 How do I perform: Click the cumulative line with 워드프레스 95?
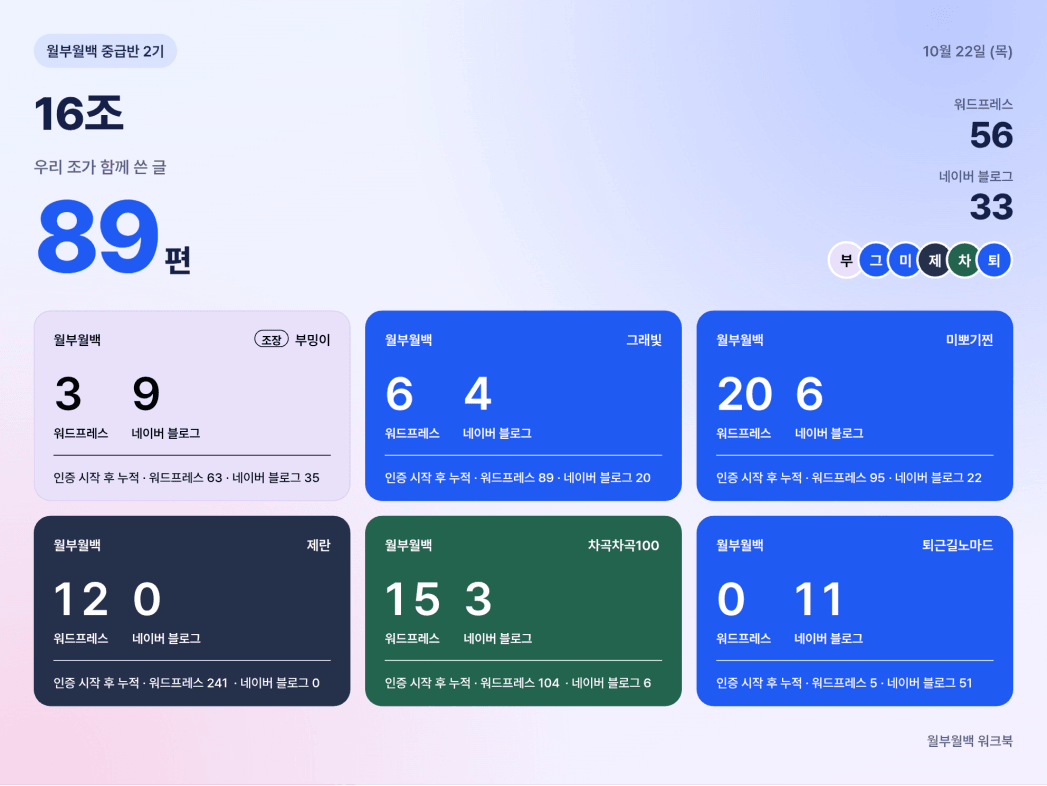[849, 477]
